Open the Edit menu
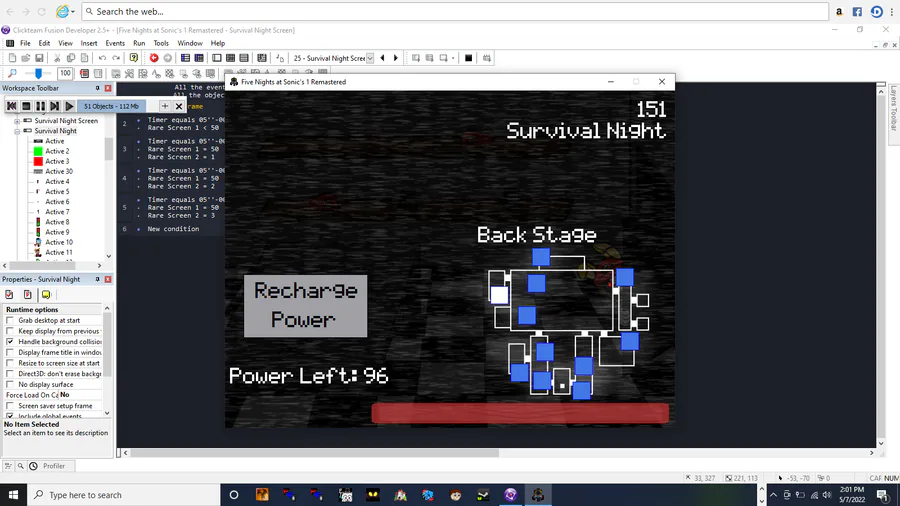The height and width of the screenshot is (506, 900). click(44, 43)
